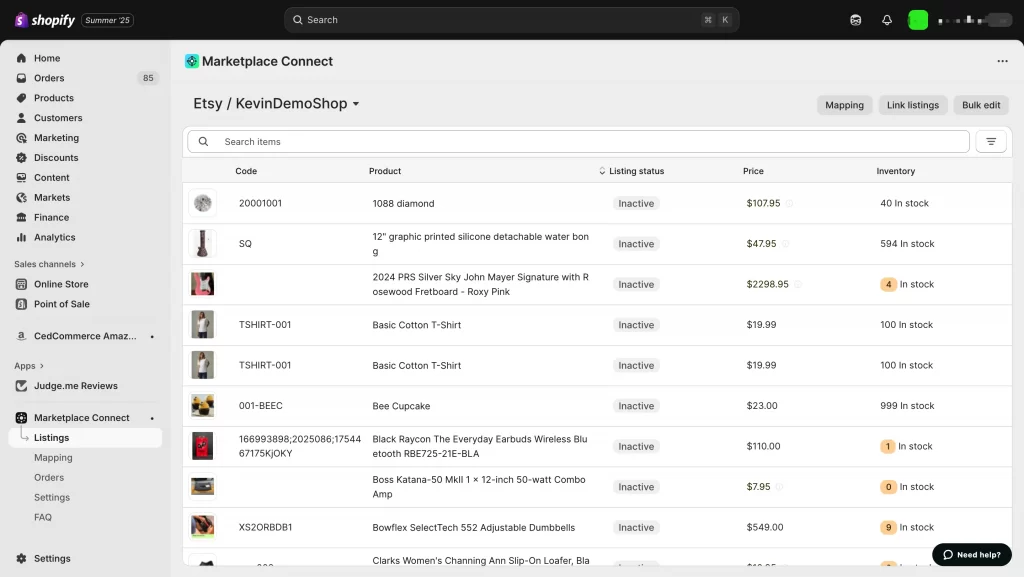The image size is (1024, 577).
Task: Click the Customers person icon
Action: pyautogui.click(x=22, y=118)
